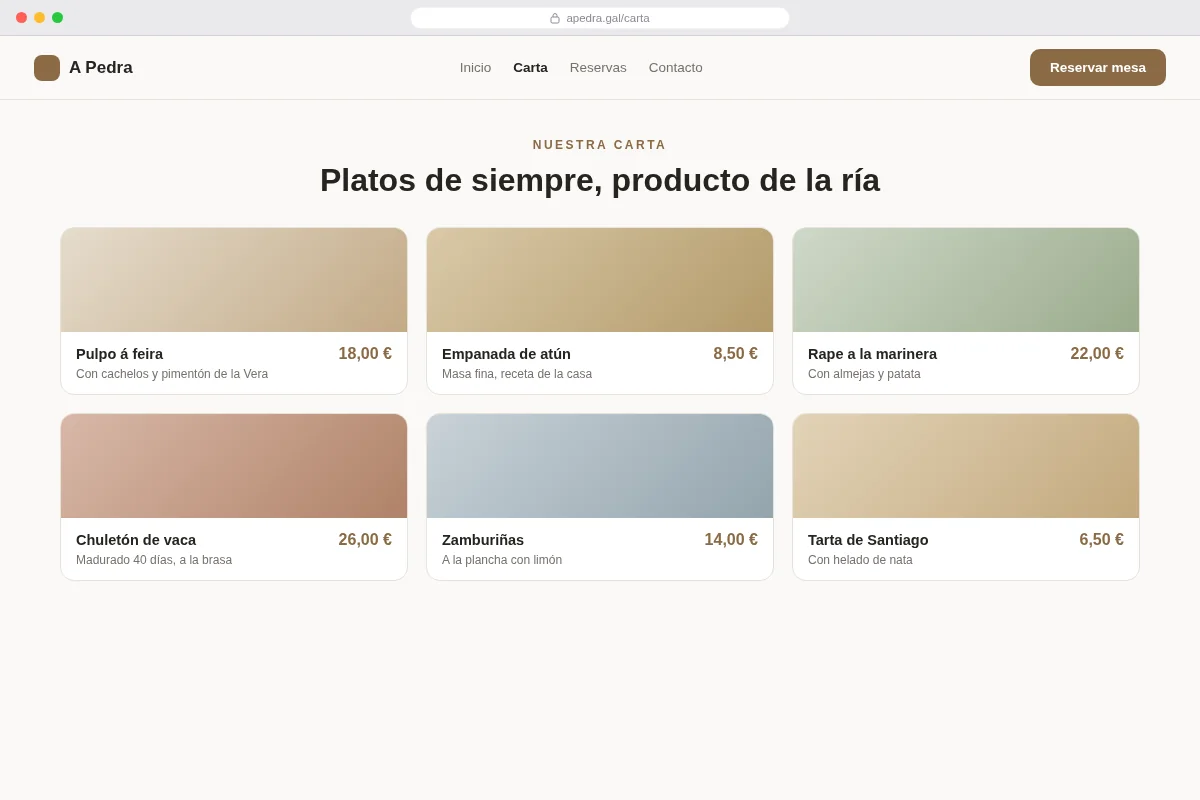The width and height of the screenshot is (1200, 800).
Task: Select the Tarta de Santiago title
Action: pyautogui.click(x=868, y=540)
